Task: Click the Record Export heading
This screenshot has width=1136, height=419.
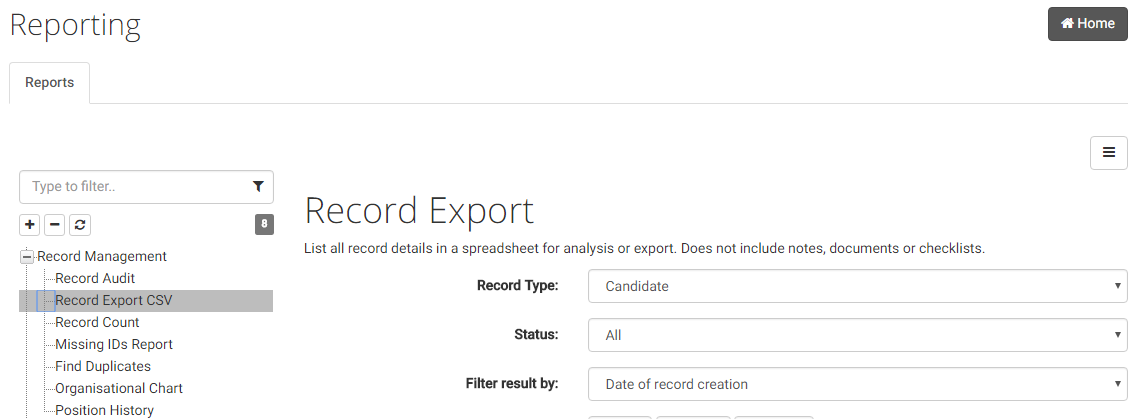Action: coord(419,211)
